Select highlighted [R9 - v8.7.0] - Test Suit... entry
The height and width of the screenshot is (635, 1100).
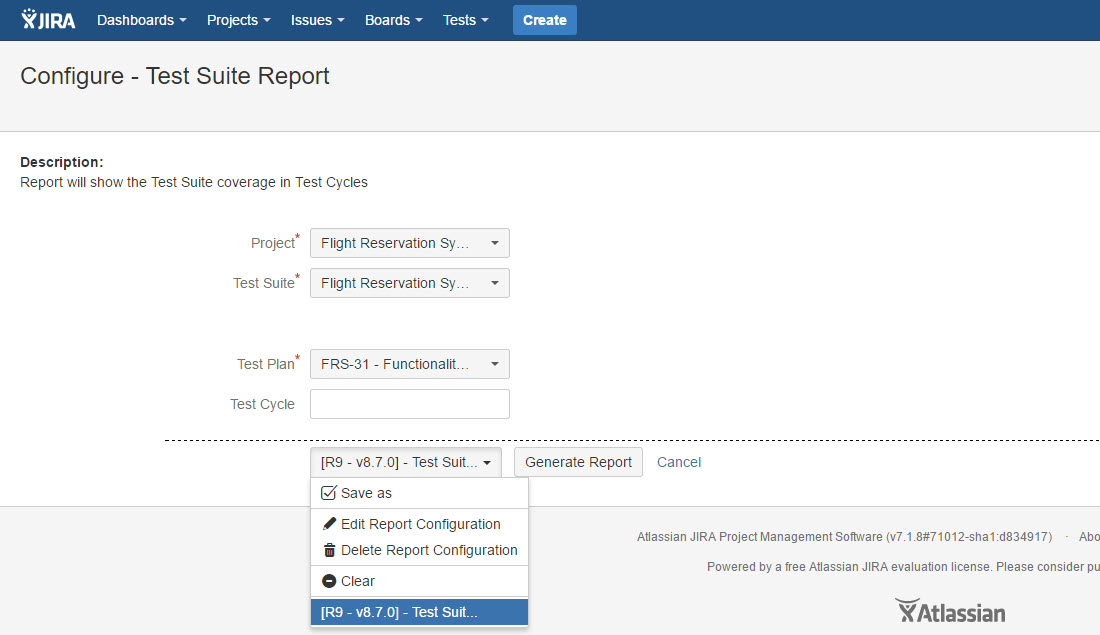pos(420,612)
